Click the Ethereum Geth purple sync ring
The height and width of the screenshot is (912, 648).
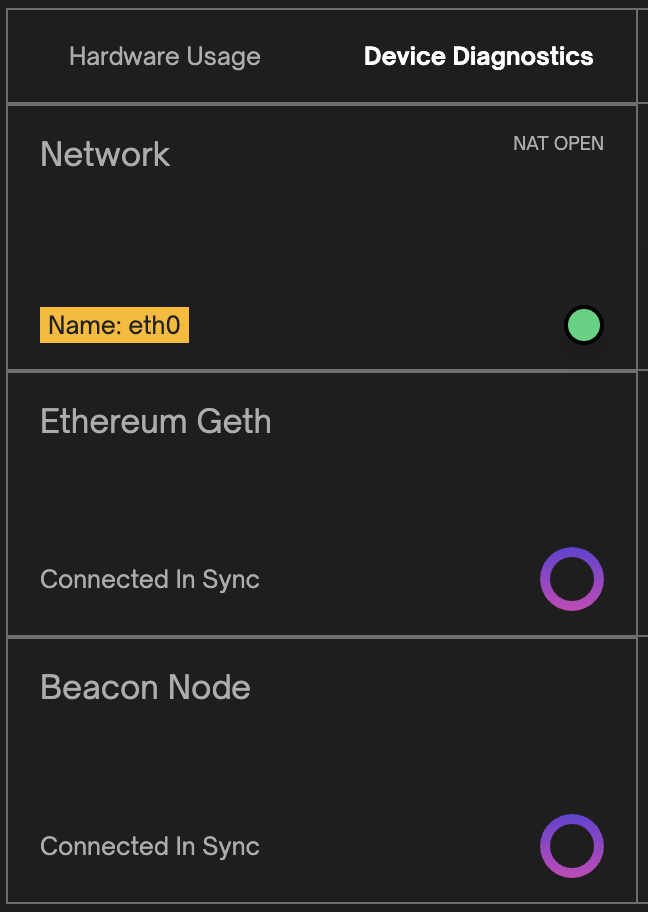pyautogui.click(x=572, y=579)
